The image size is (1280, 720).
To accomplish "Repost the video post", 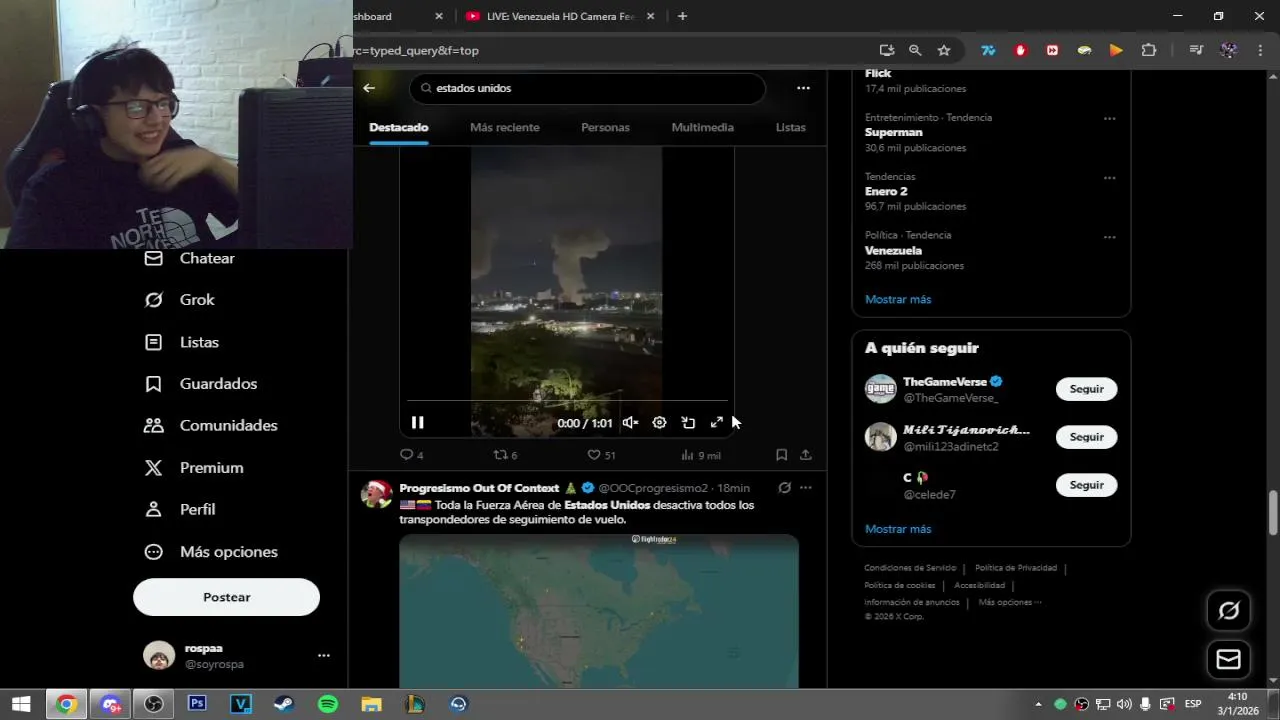I will [x=505, y=455].
